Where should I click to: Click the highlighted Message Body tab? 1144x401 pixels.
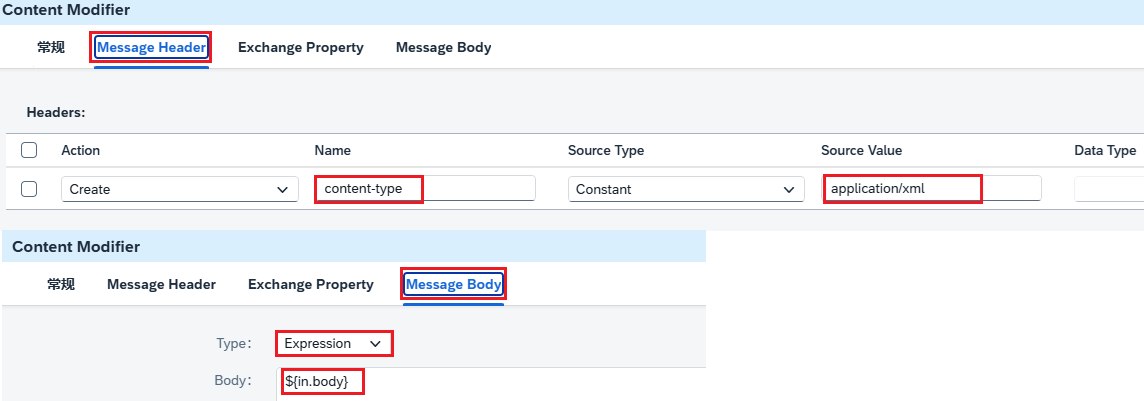pyautogui.click(x=454, y=284)
